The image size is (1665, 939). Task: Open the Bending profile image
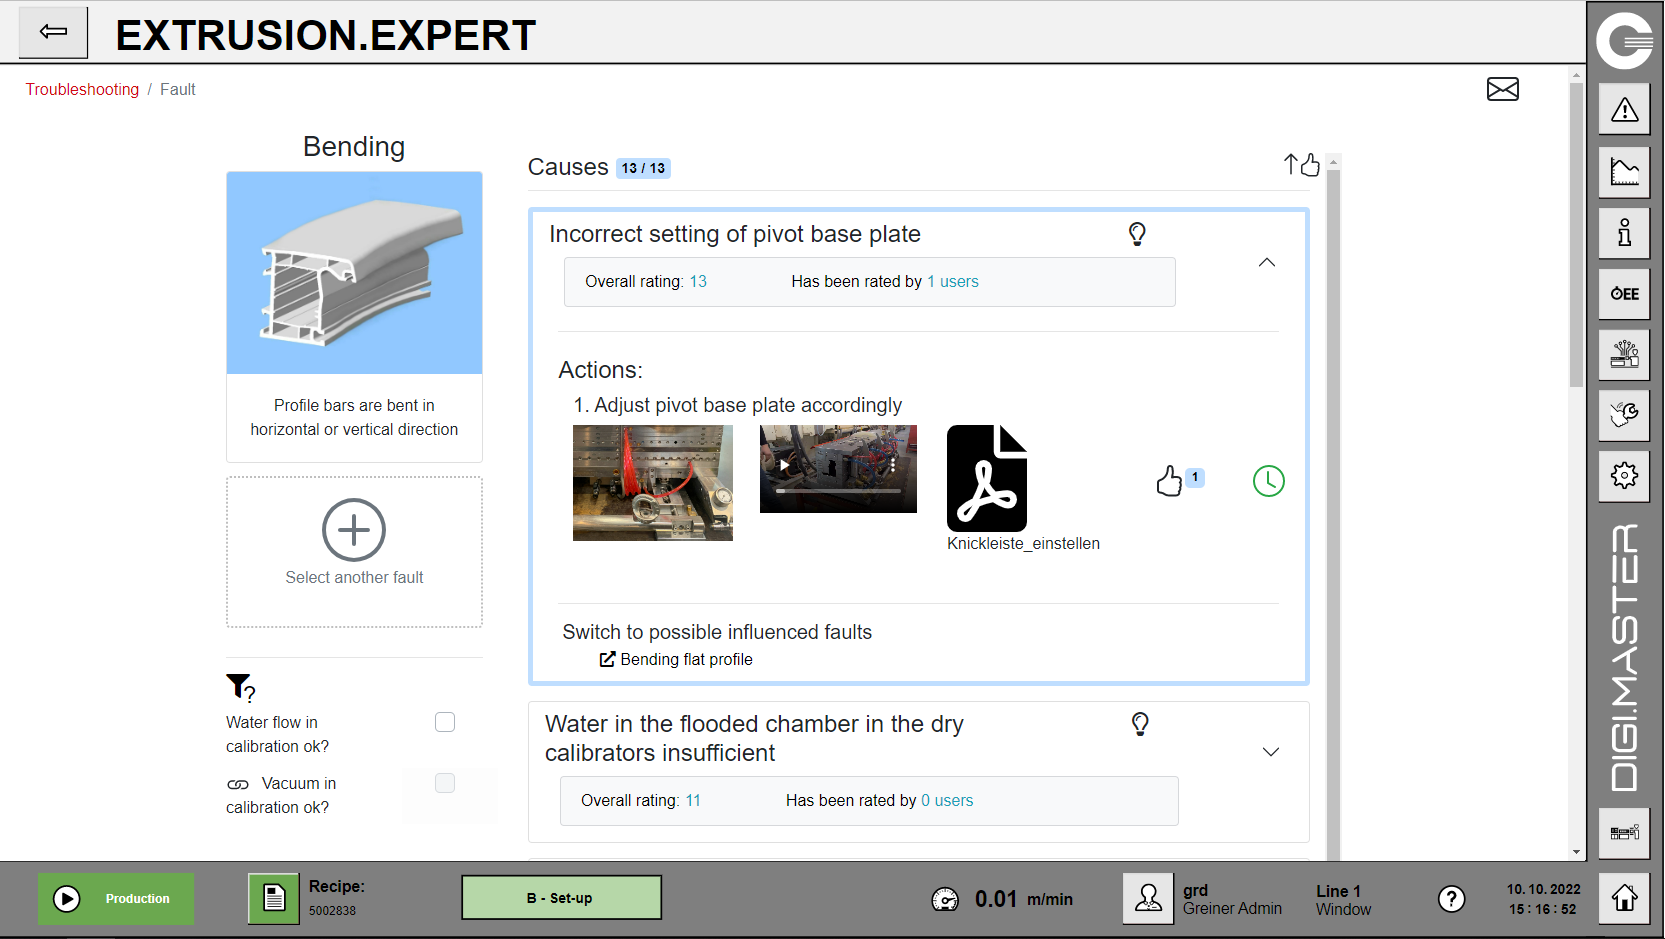coord(354,273)
